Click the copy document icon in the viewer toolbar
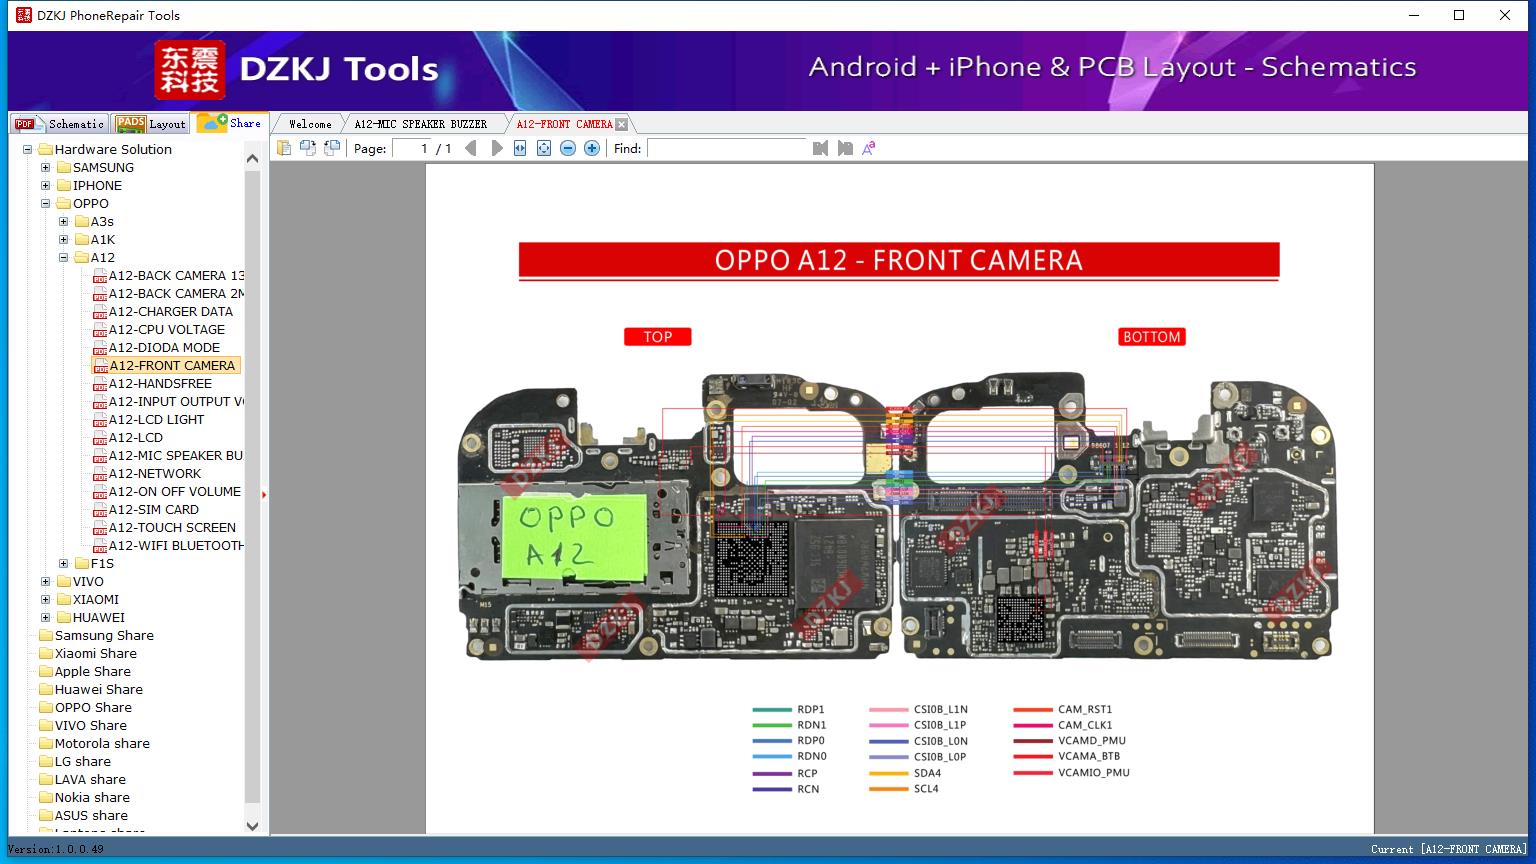Viewport: 1536px width, 864px height. tap(284, 148)
